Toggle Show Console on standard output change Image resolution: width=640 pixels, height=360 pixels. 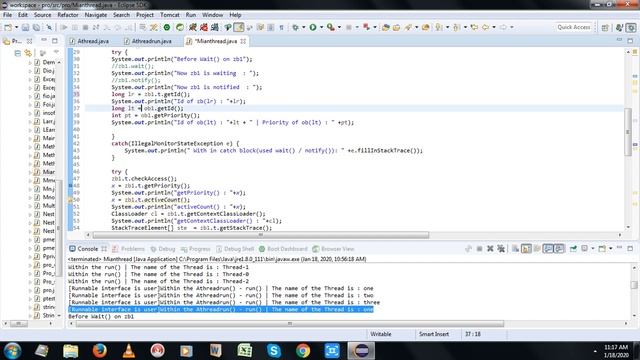(548, 249)
